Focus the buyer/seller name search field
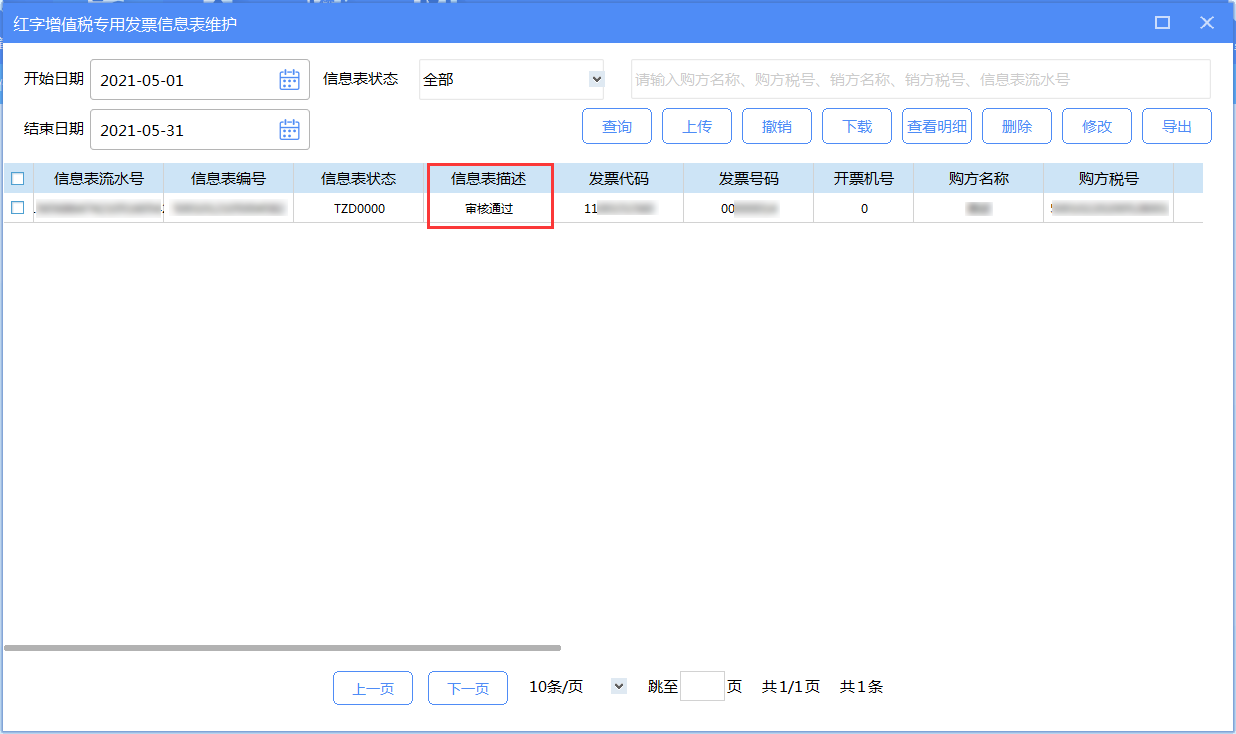This screenshot has width=1236, height=734. [x=920, y=79]
